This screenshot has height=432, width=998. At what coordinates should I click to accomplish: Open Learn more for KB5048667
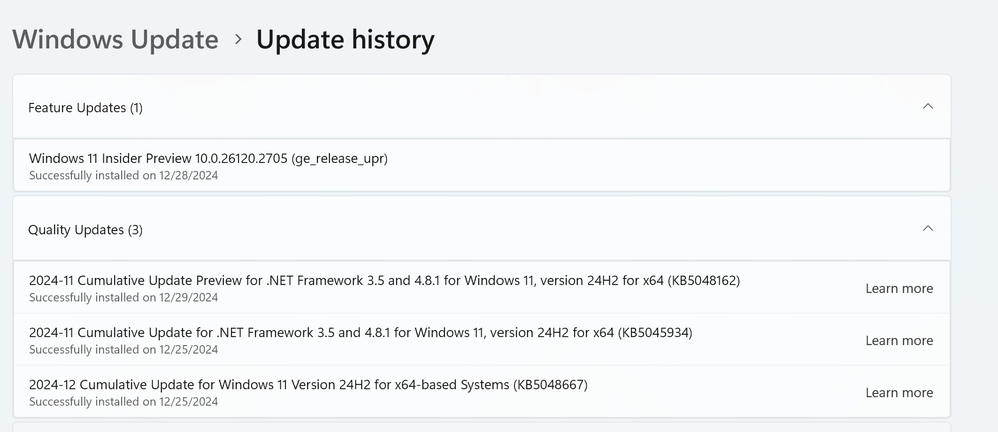899,393
